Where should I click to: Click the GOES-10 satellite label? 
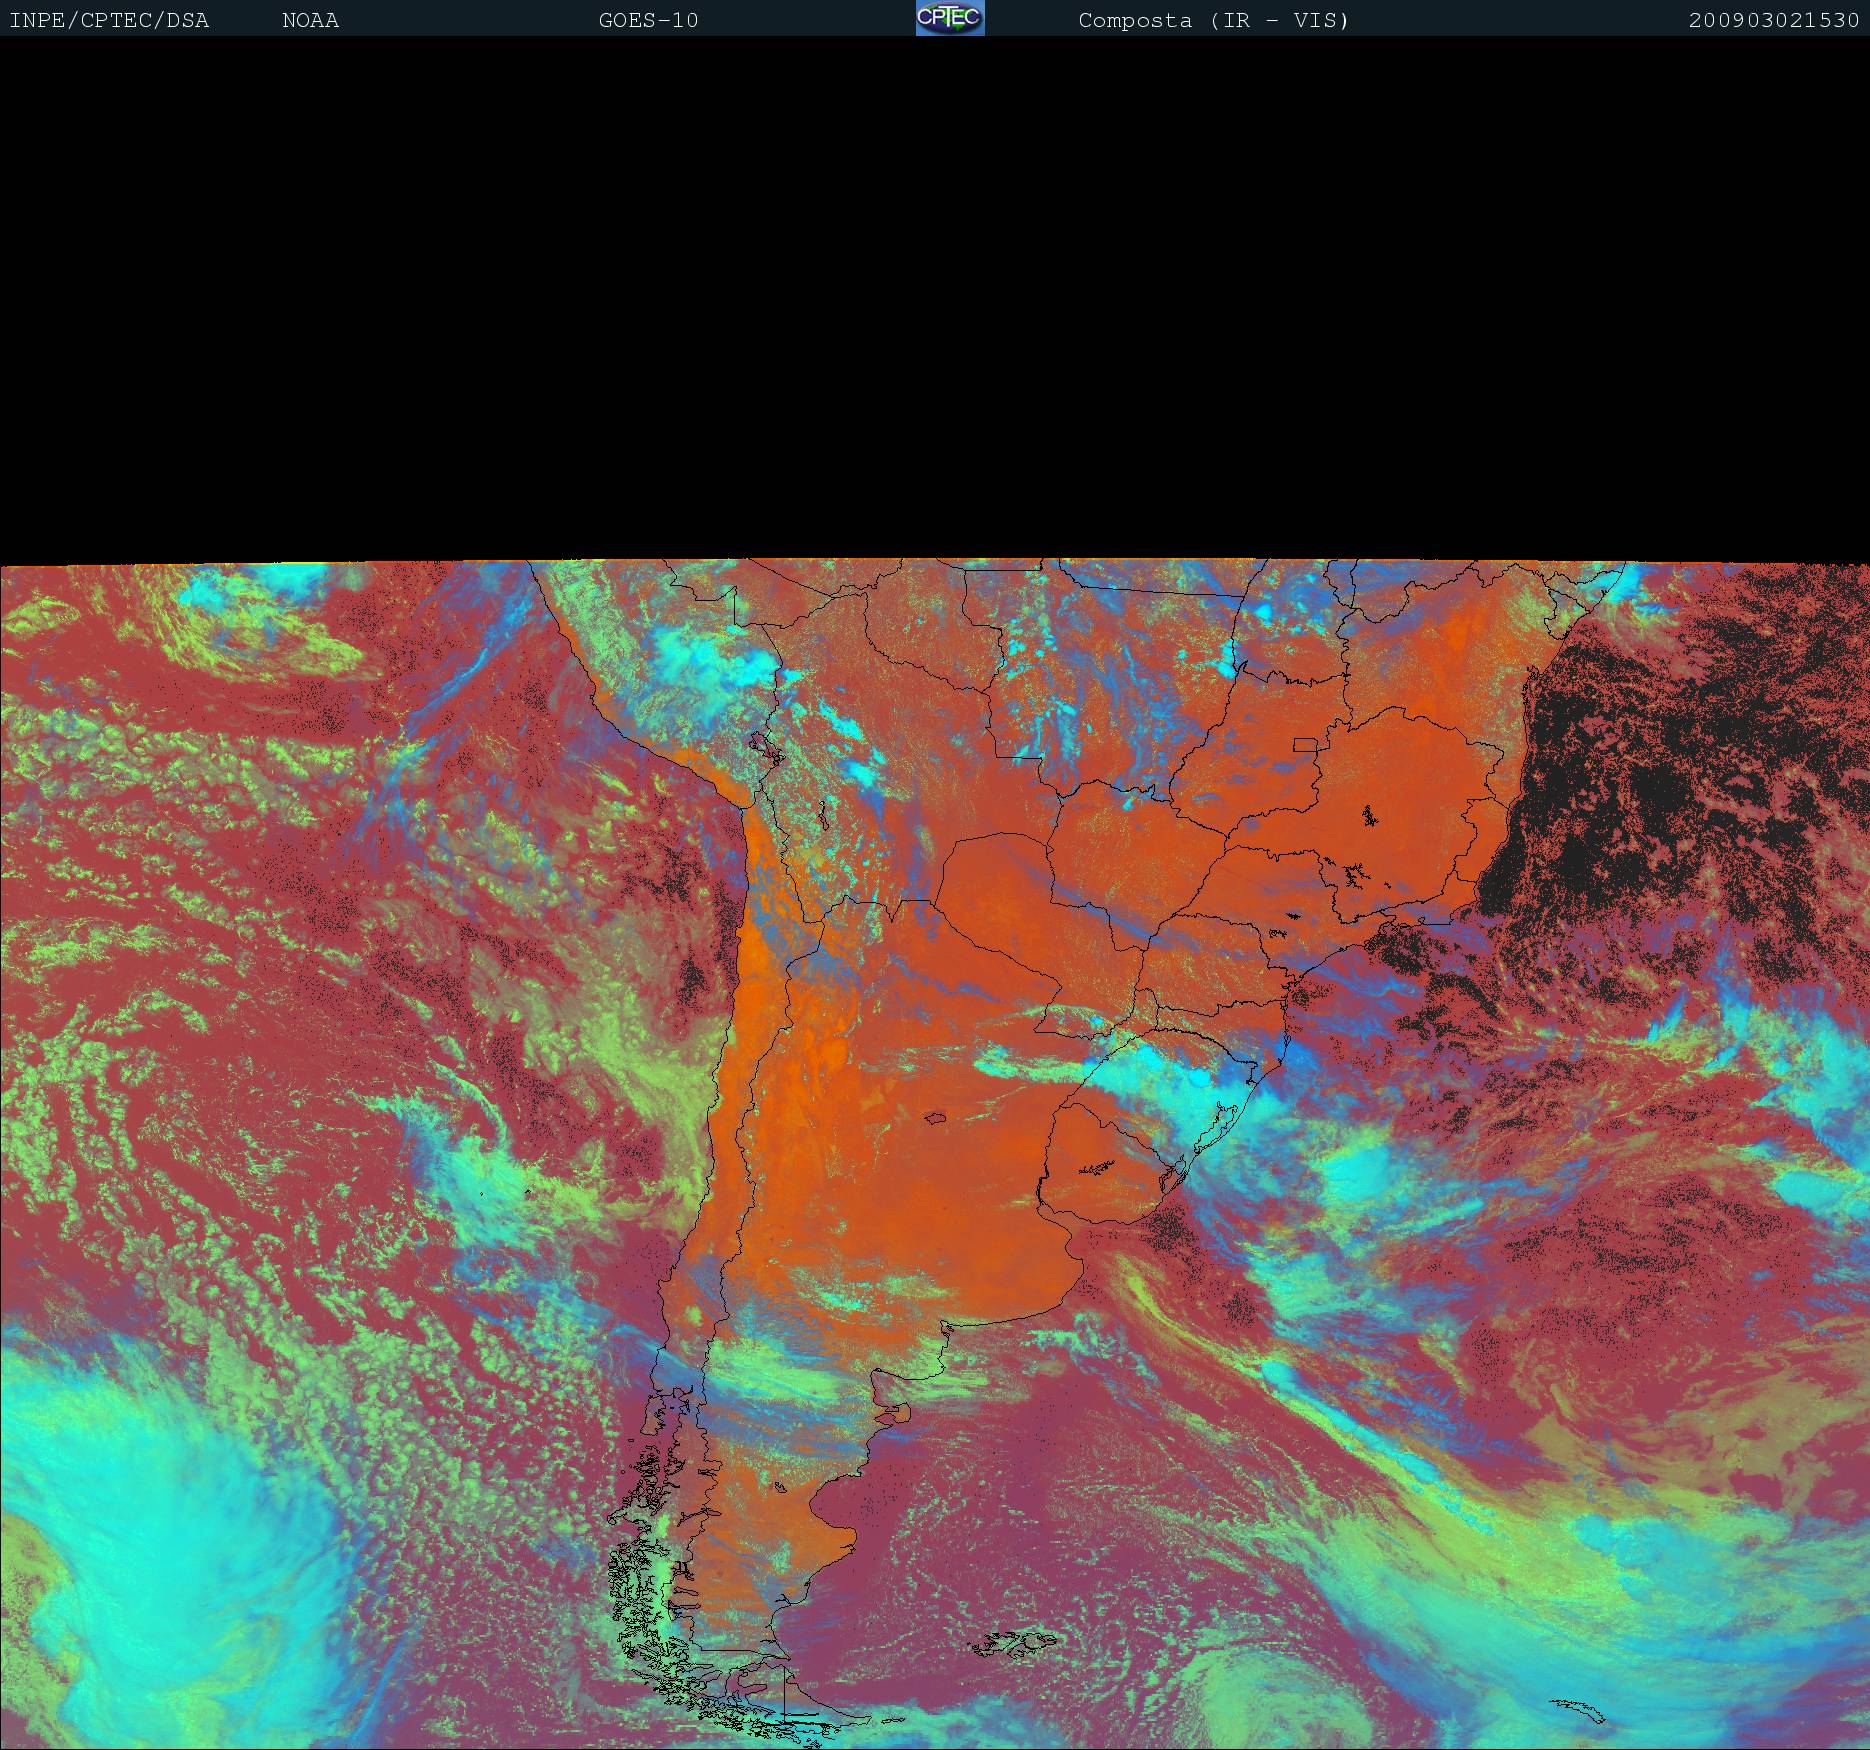click(x=648, y=20)
